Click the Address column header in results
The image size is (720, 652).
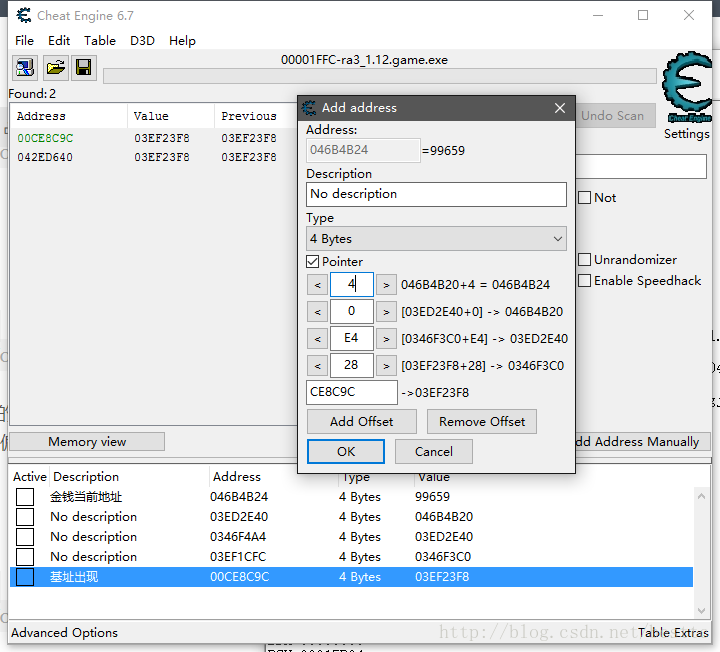(x=41, y=116)
